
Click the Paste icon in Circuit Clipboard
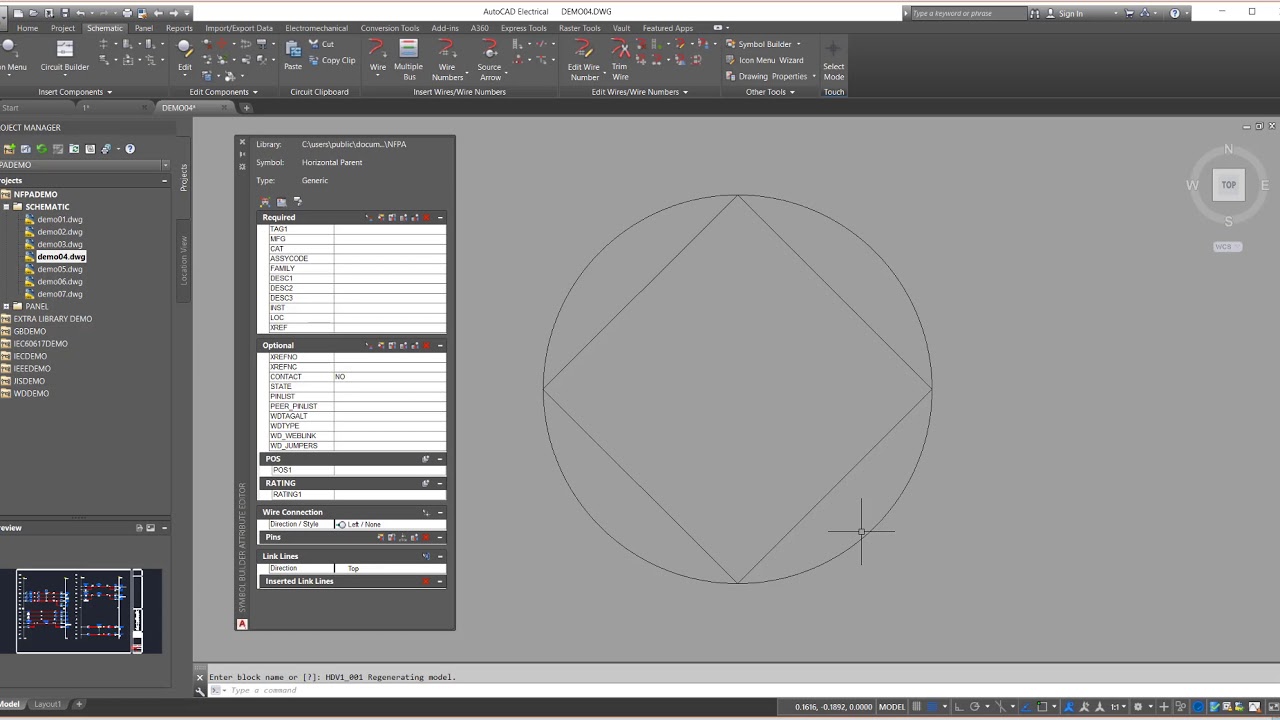coord(293,56)
